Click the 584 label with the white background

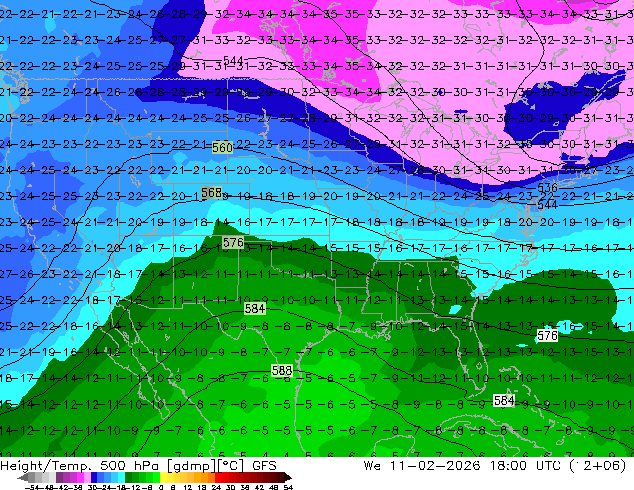[504, 400]
